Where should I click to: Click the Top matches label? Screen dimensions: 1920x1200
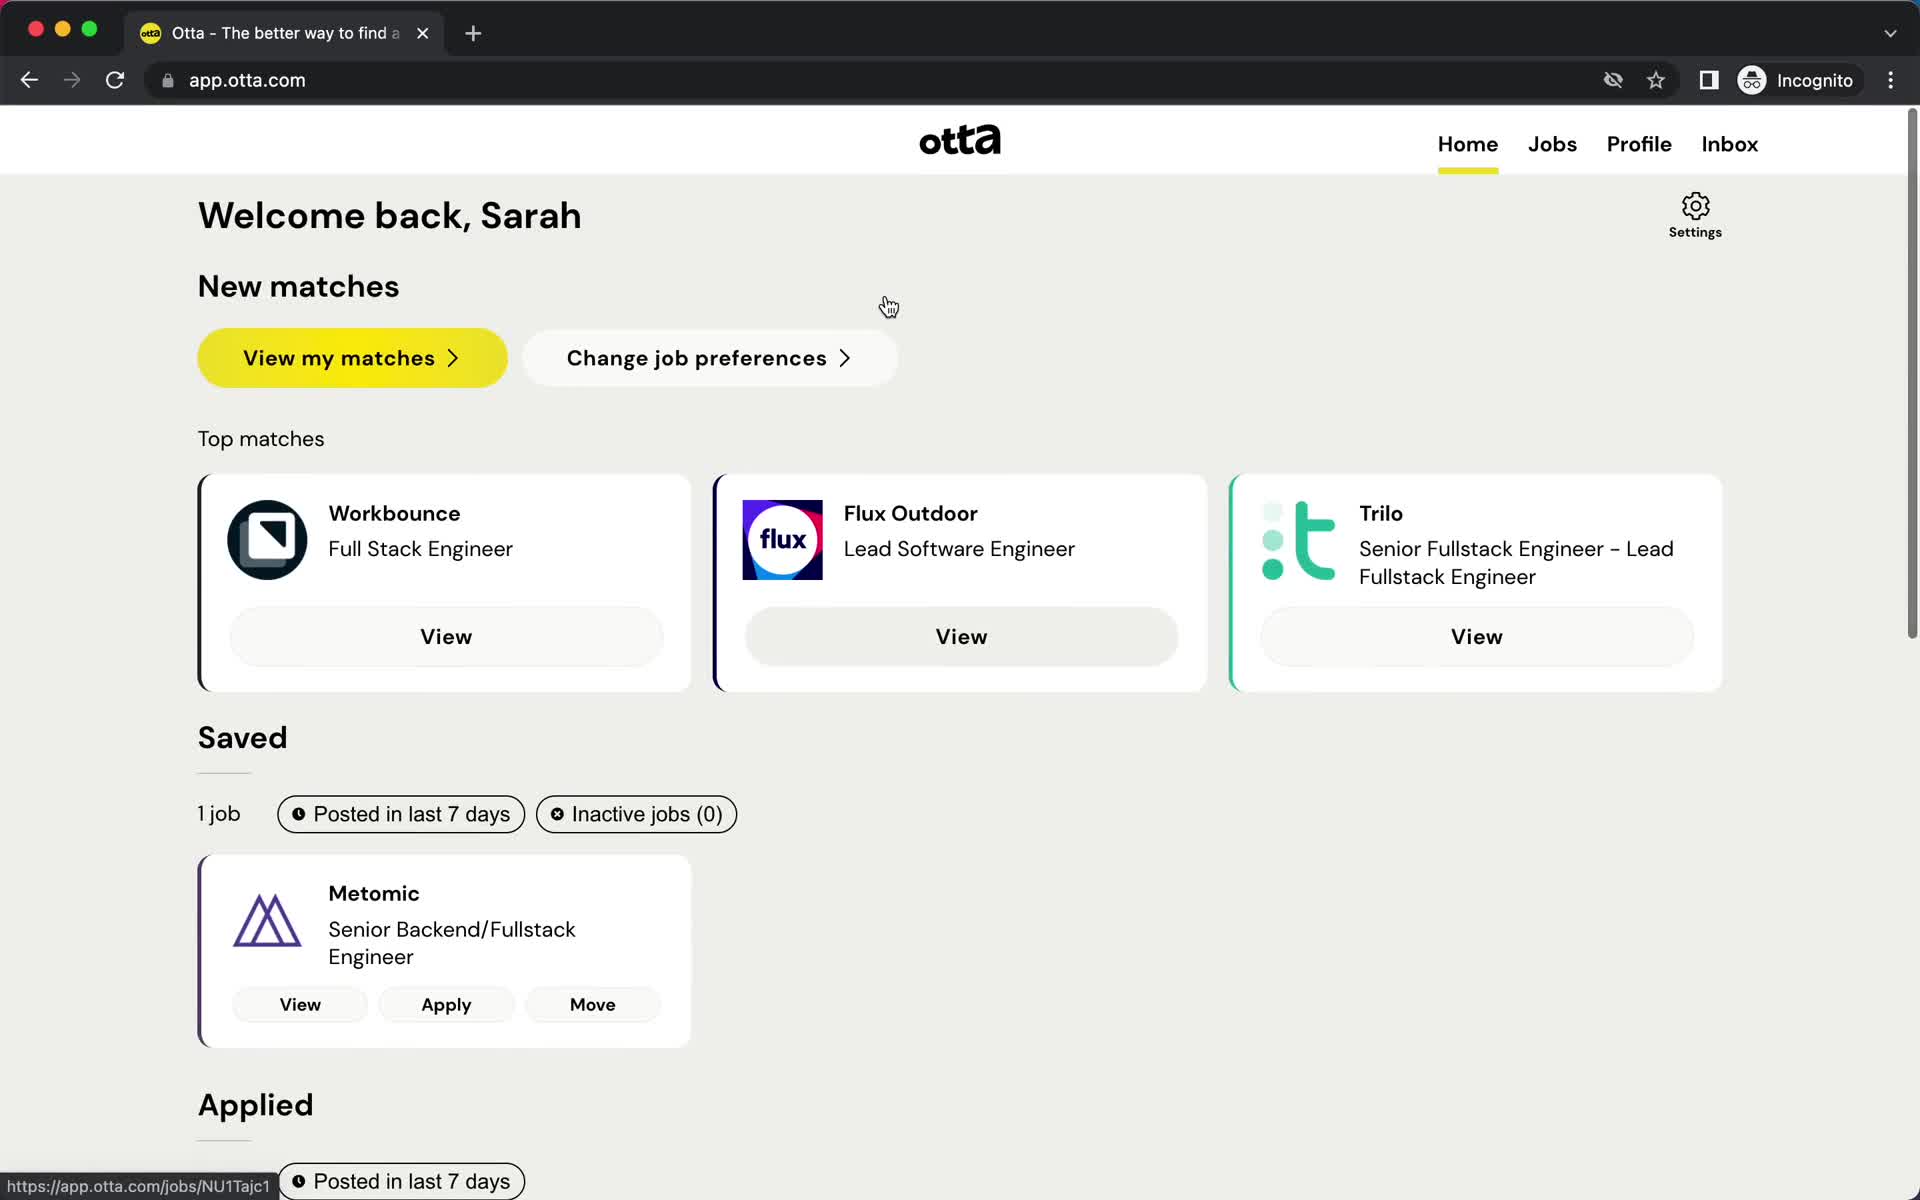coord(261,439)
